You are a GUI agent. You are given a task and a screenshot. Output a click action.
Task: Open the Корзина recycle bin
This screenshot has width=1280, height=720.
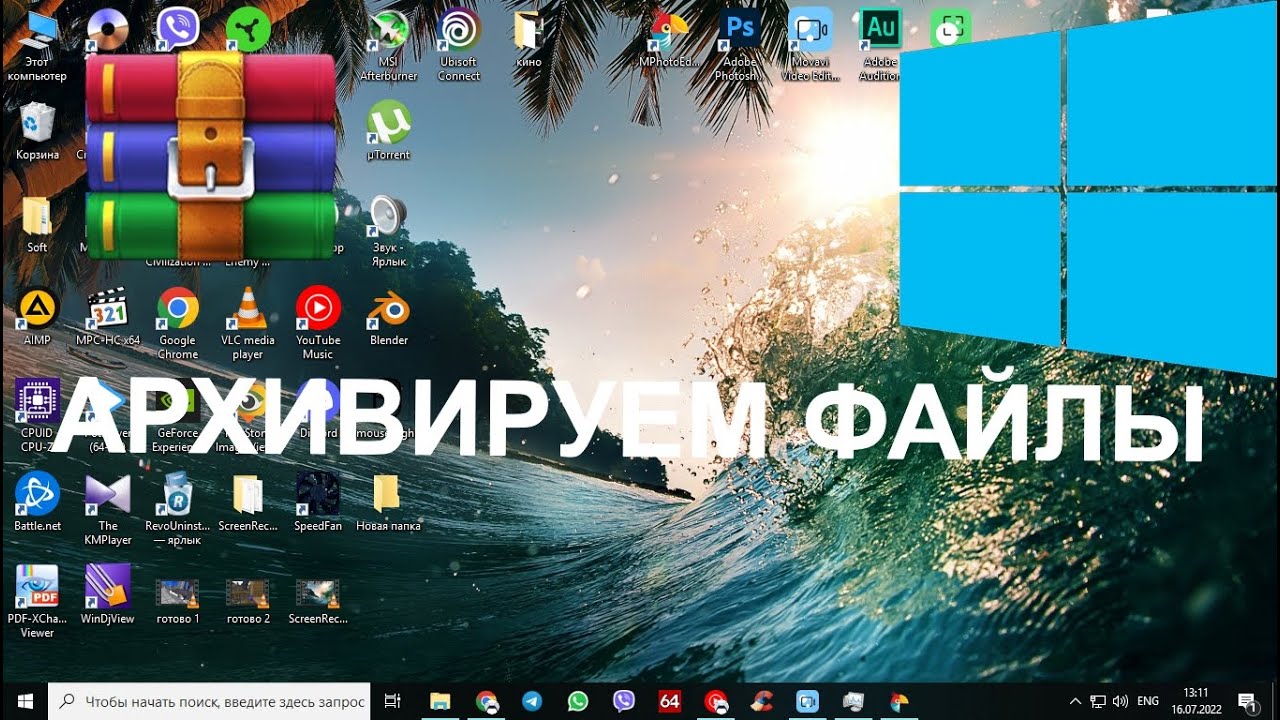click(37, 130)
